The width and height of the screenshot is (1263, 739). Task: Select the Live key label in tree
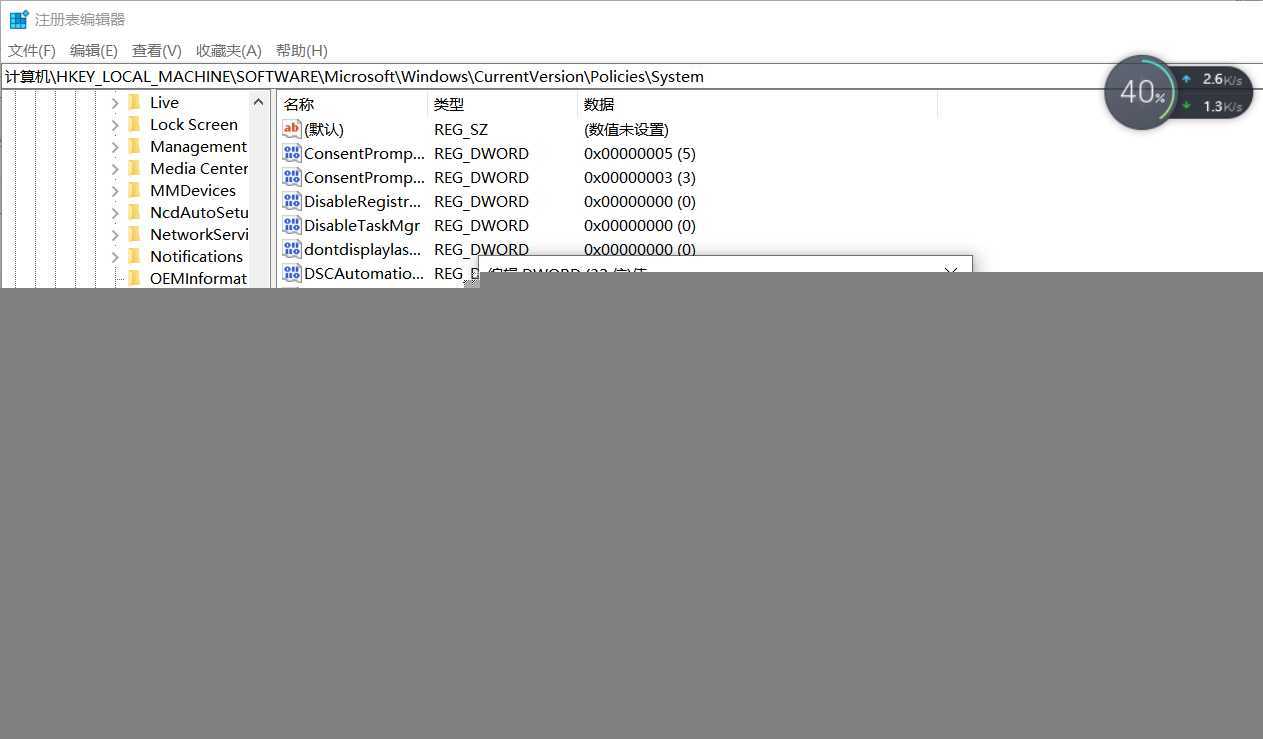(164, 102)
